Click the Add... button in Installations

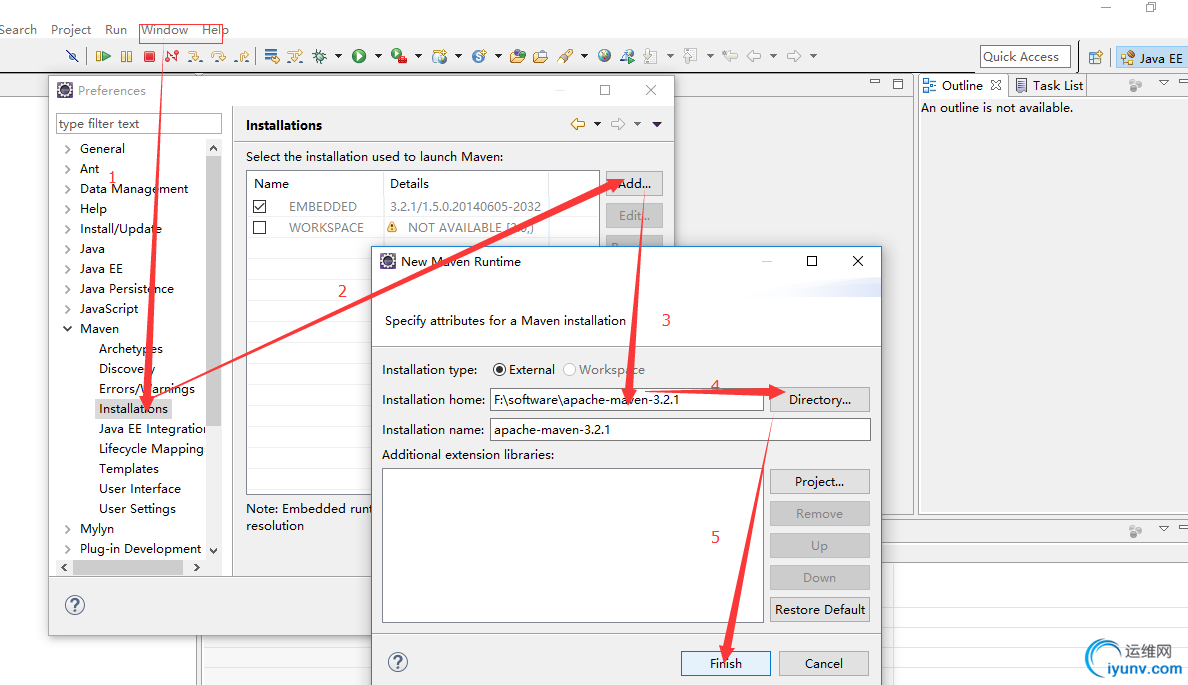tap(634, 183)
